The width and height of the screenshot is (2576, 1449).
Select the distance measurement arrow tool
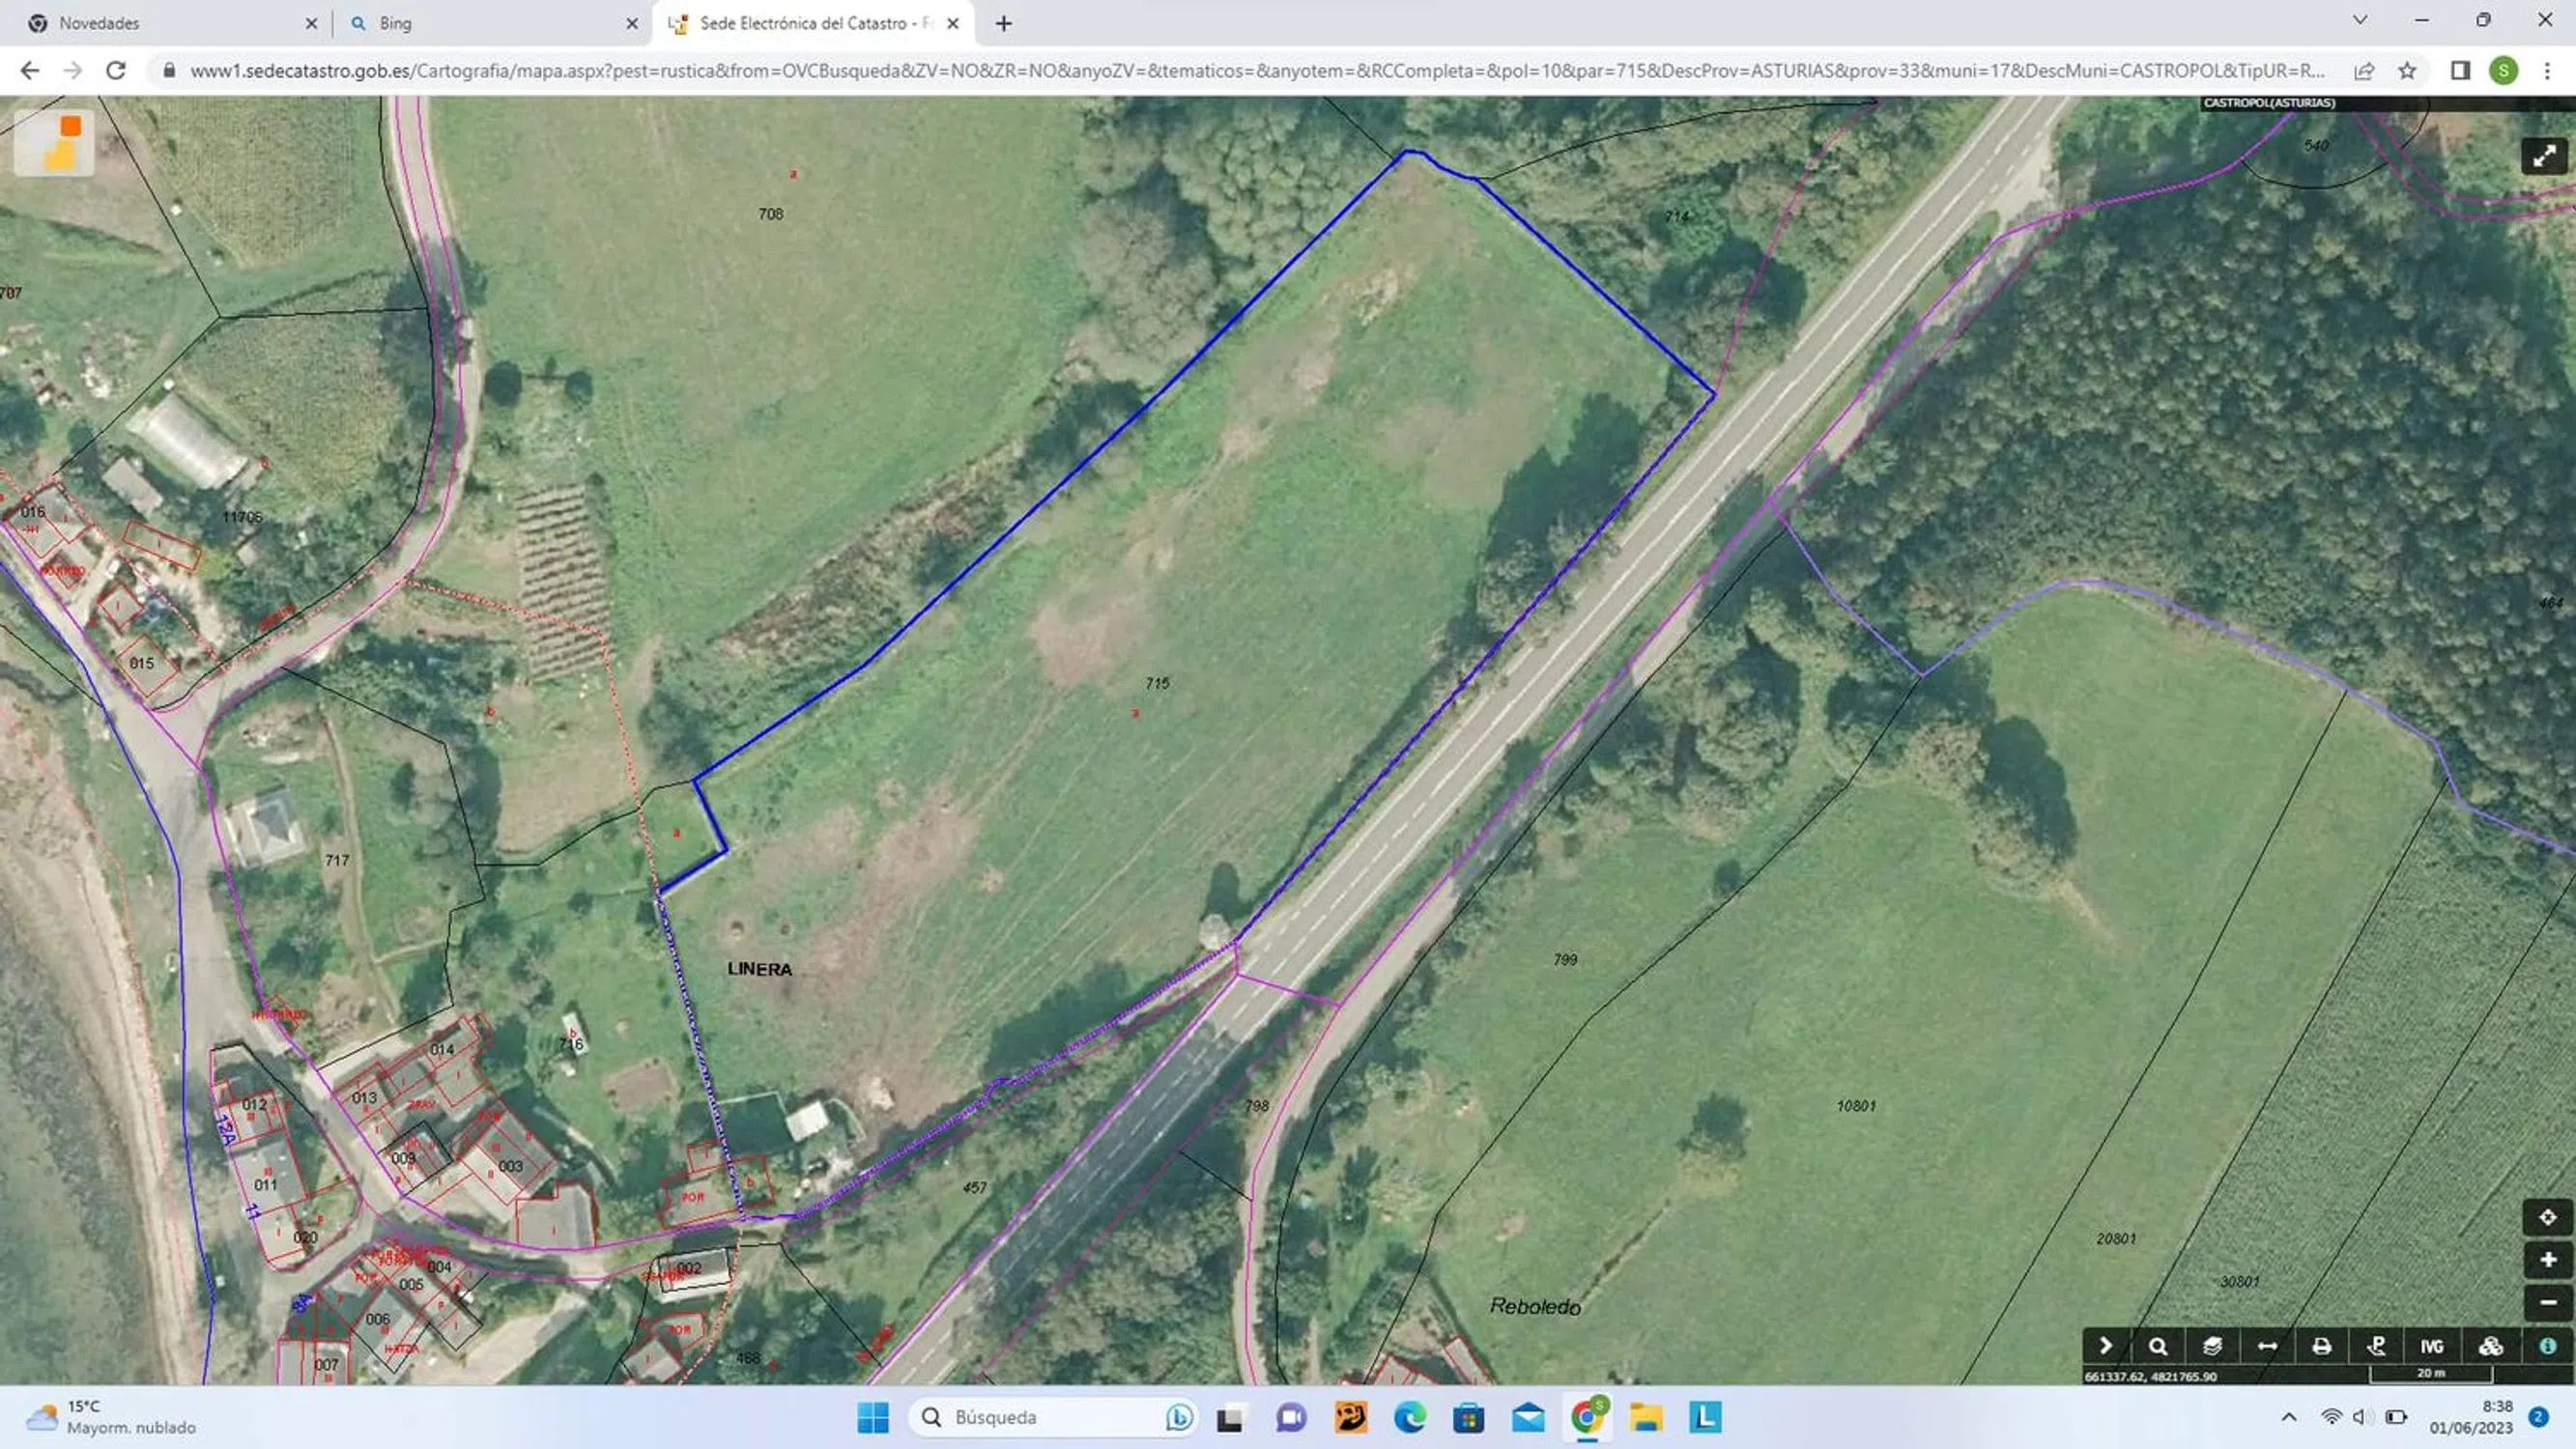[x=2267, y=1346]
